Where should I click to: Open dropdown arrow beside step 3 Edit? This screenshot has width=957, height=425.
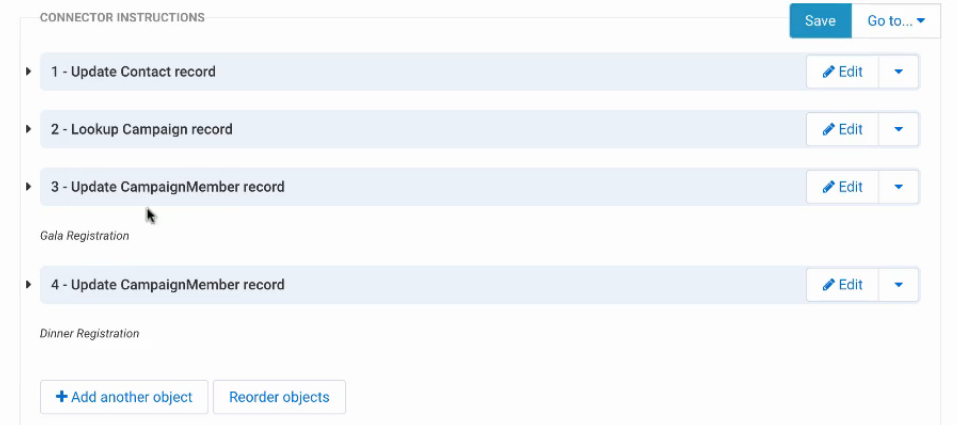(898, 187)
